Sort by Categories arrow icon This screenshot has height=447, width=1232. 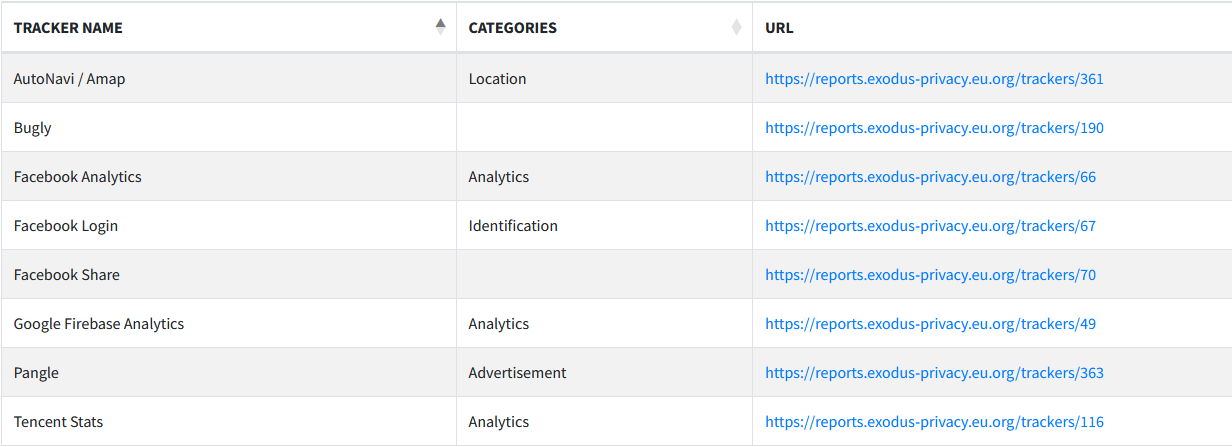point(737,27)
